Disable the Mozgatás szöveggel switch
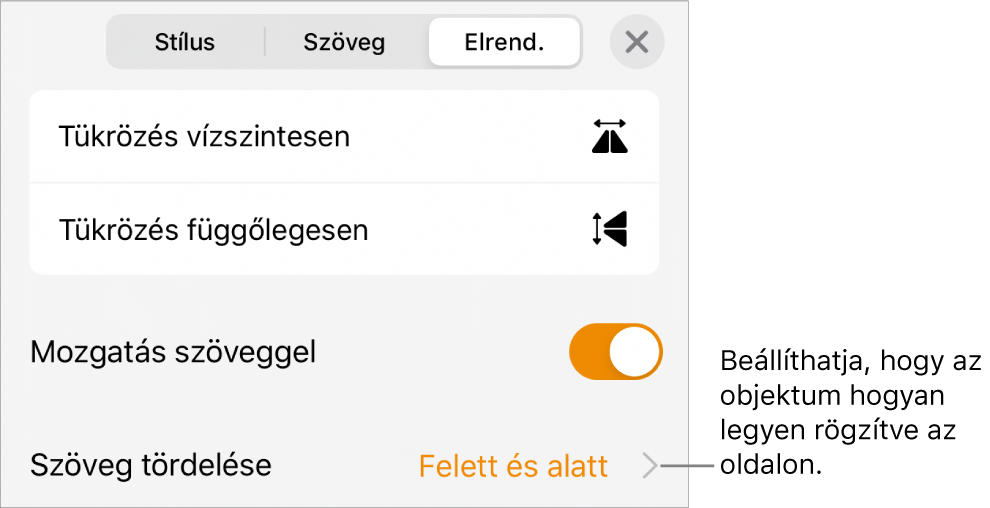 click(615, 352)
